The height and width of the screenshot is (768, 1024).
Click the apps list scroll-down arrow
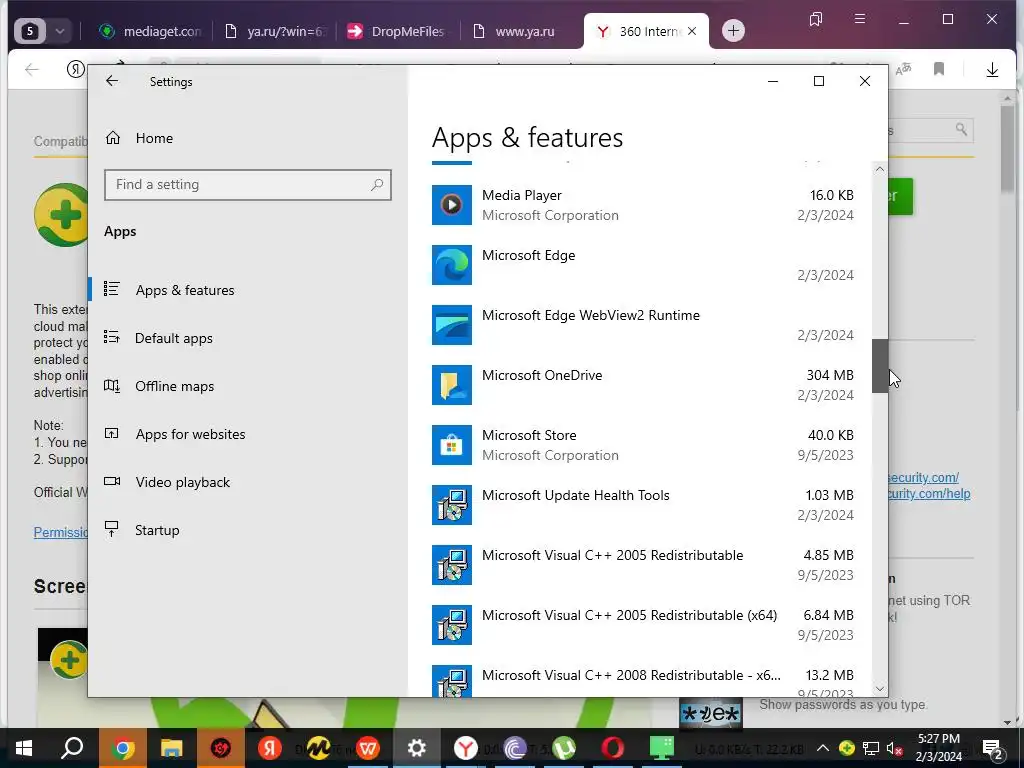[x=880, y=688]
